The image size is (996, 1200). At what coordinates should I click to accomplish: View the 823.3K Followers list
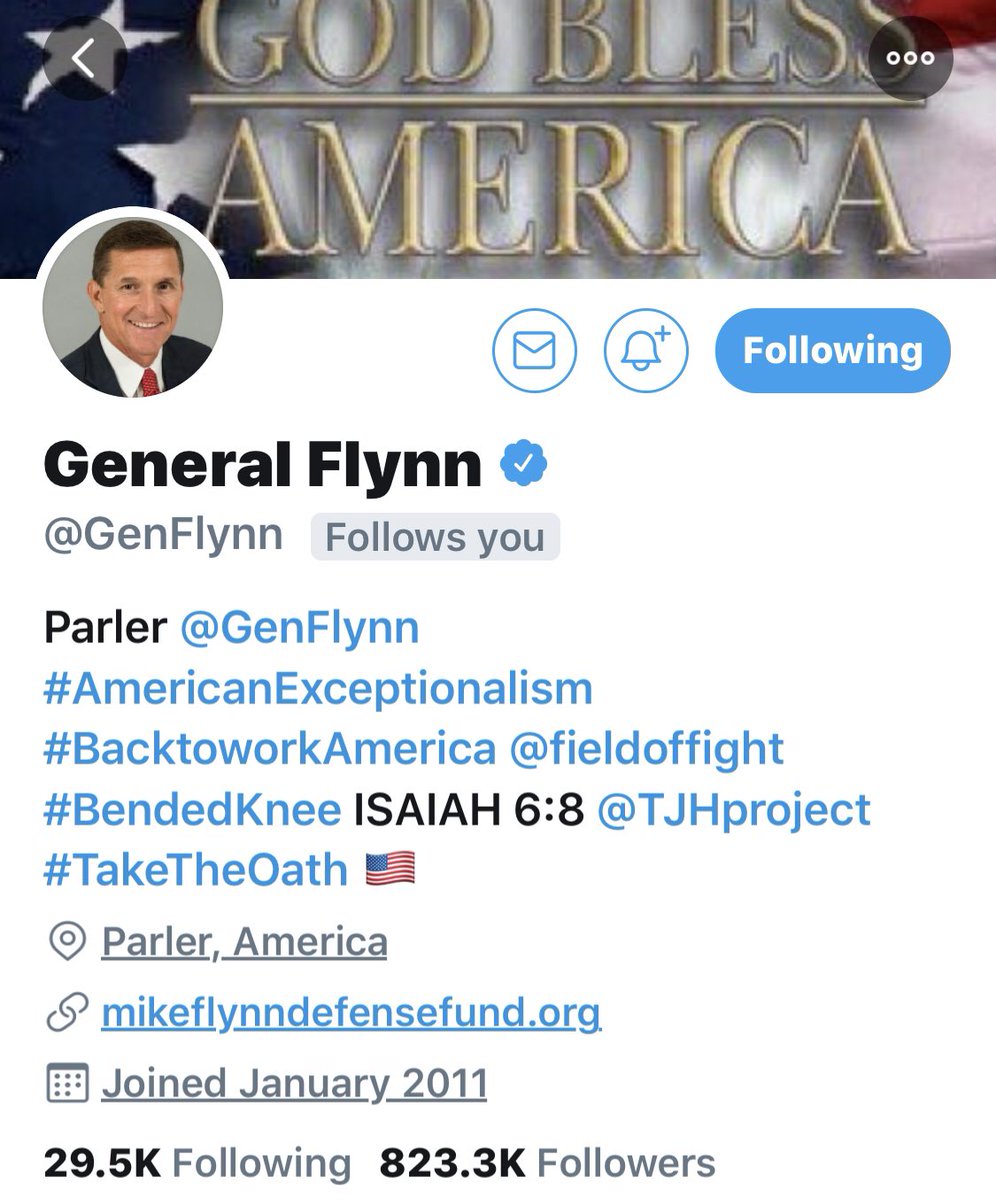[x=547, y=1163]
